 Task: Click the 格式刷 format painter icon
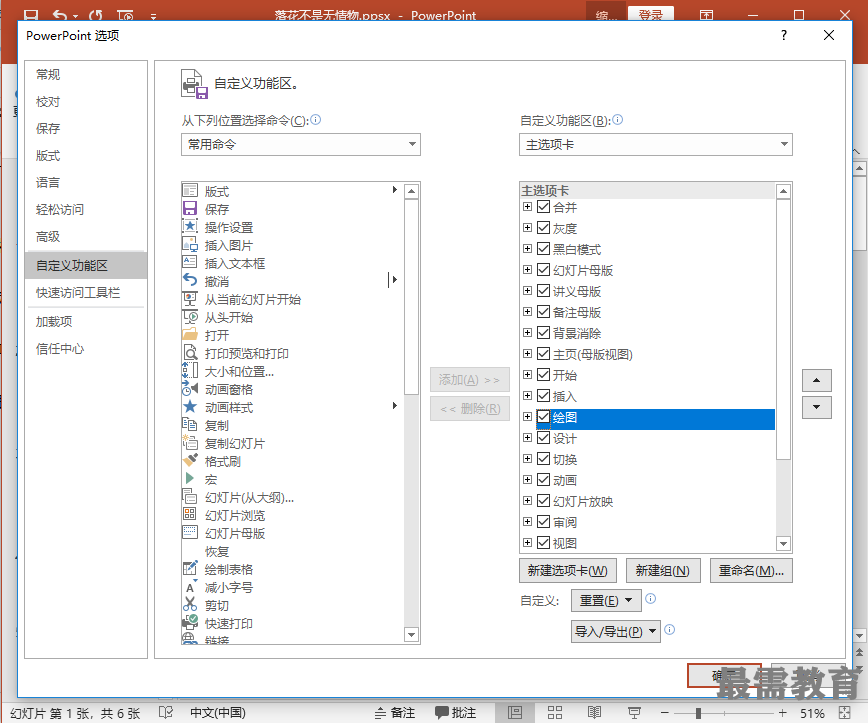190,461
